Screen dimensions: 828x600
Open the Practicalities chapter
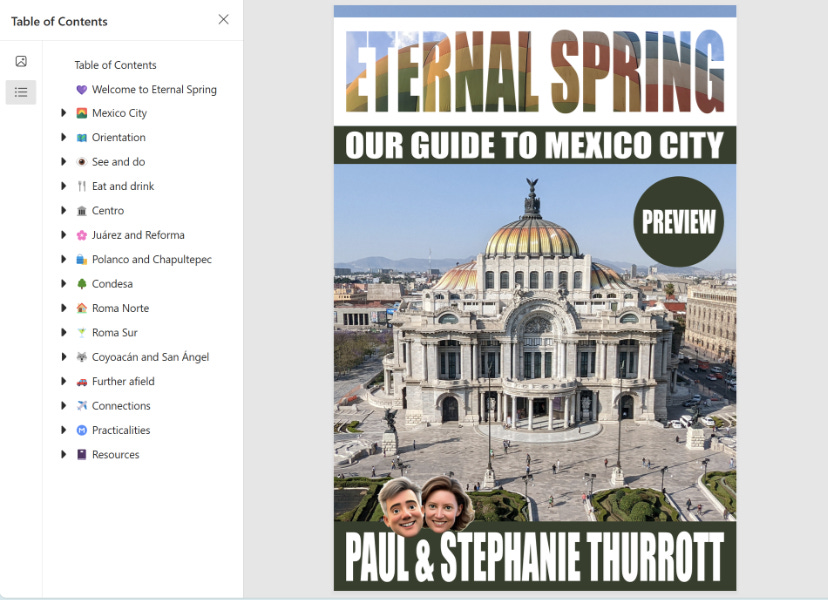click(x=121, y=430)
